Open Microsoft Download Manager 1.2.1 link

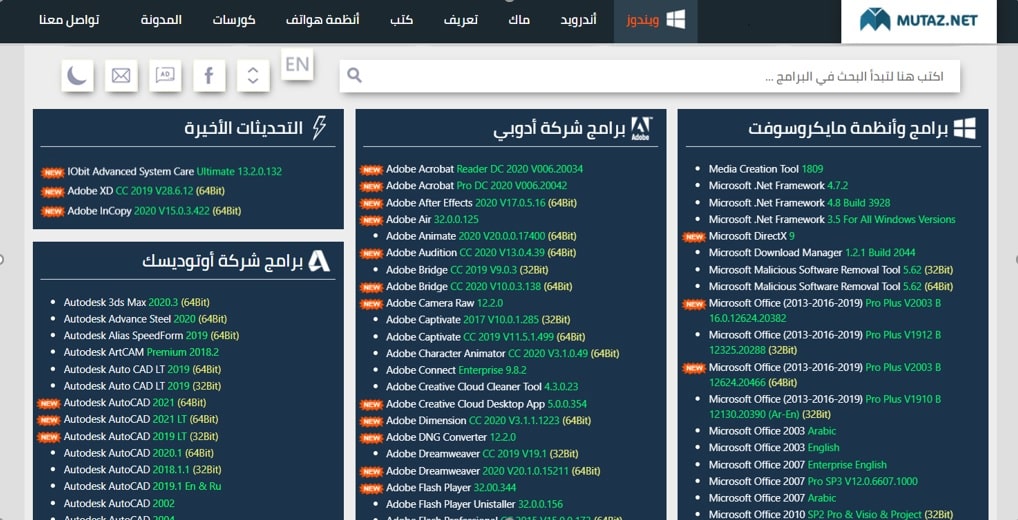pos(812,253)
